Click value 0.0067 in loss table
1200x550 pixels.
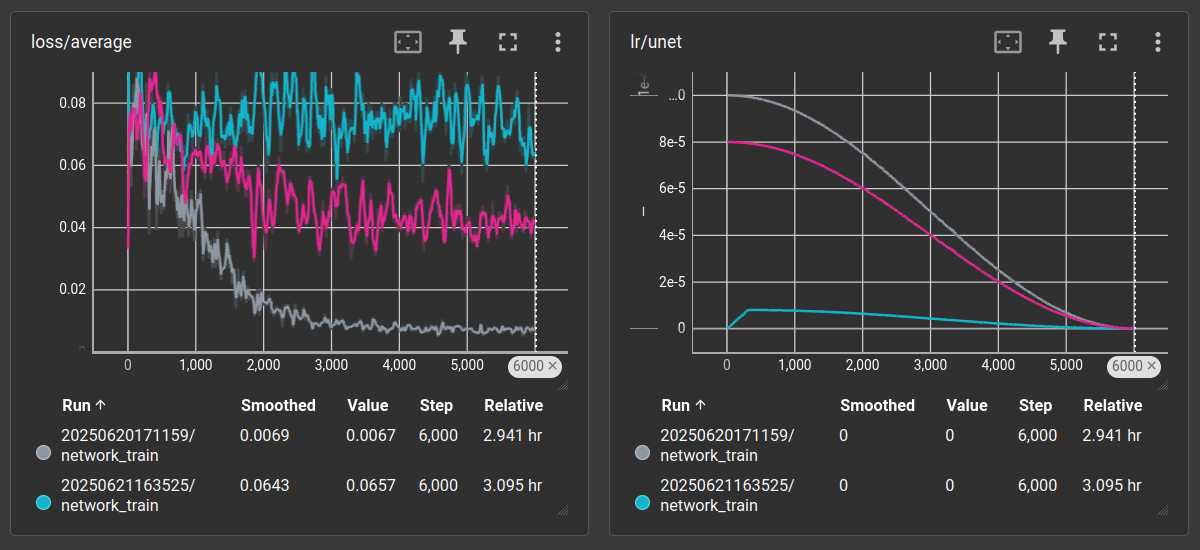coord(371,435)
